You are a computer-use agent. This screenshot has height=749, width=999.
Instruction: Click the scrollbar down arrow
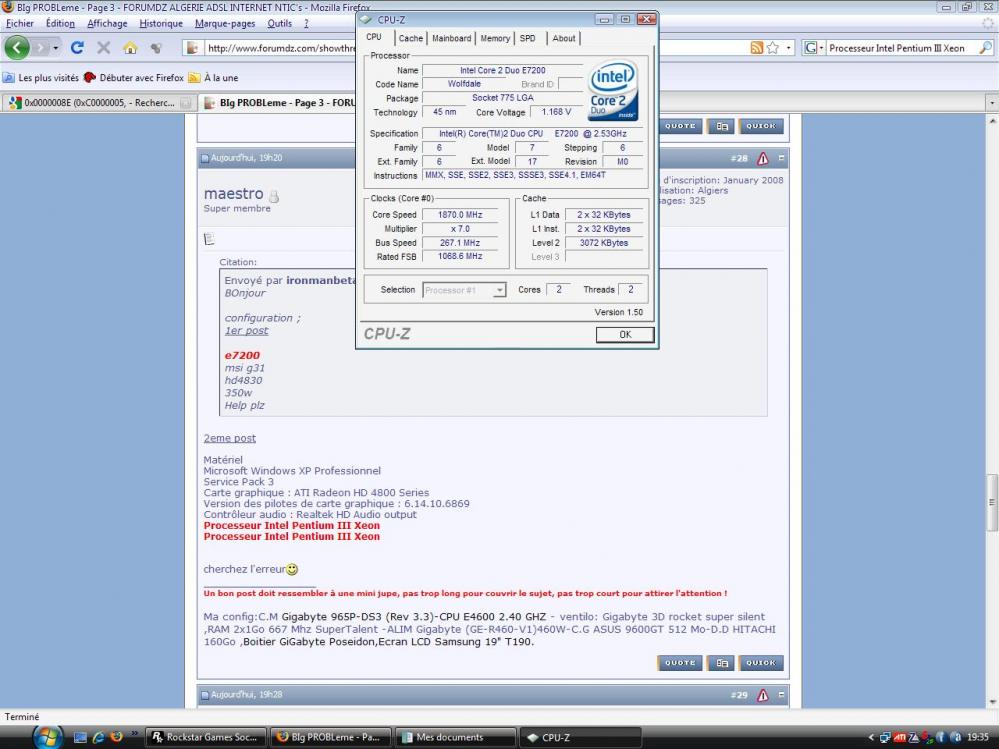coord(992,702)
